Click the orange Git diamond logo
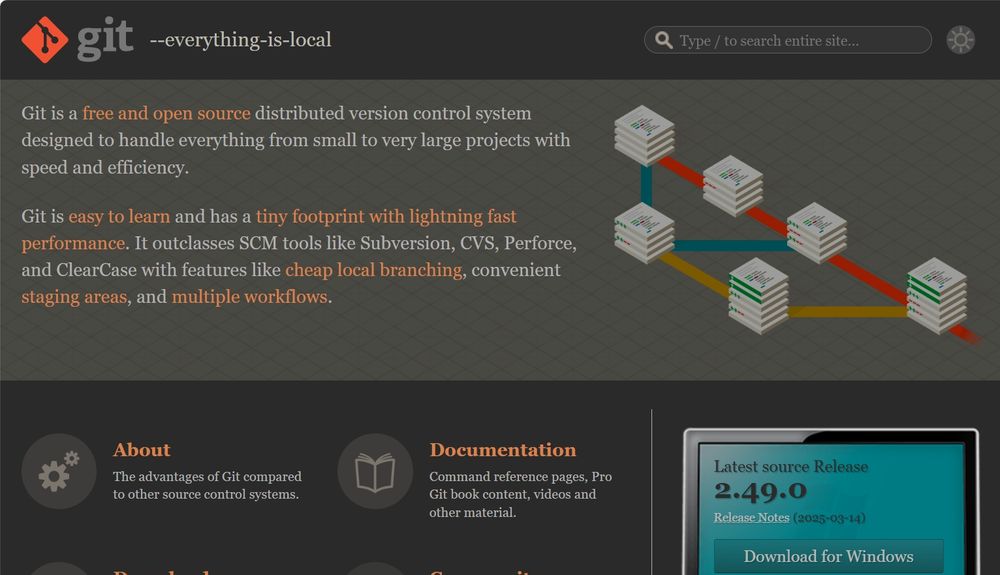 45,40
